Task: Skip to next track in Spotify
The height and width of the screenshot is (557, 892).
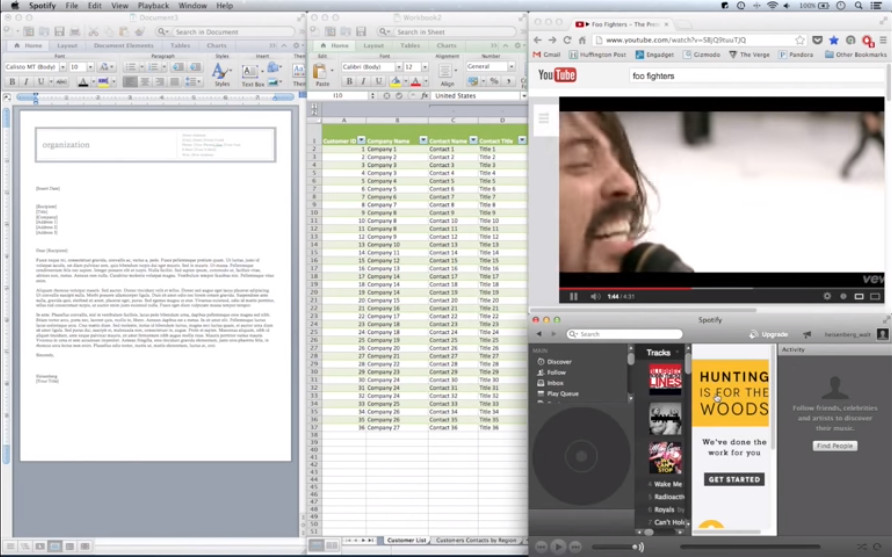Action: coord(576,547)
